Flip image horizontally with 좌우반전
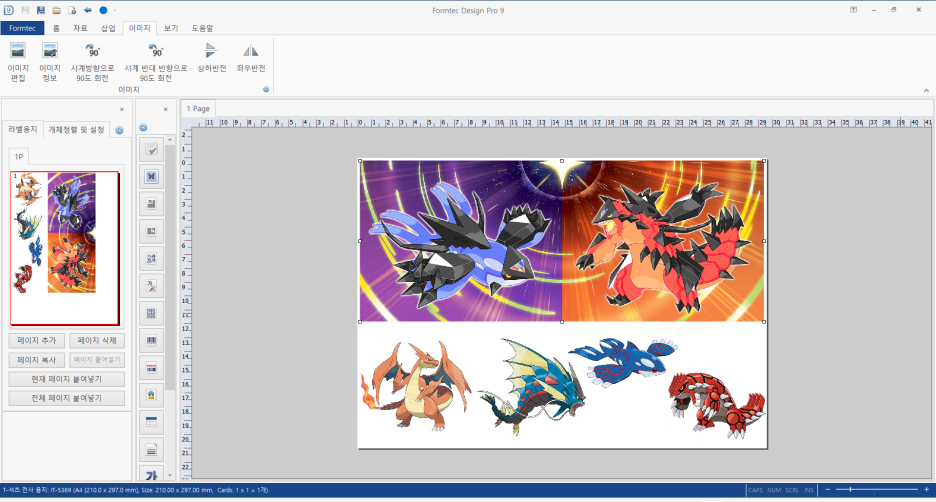 pos(251,58)
